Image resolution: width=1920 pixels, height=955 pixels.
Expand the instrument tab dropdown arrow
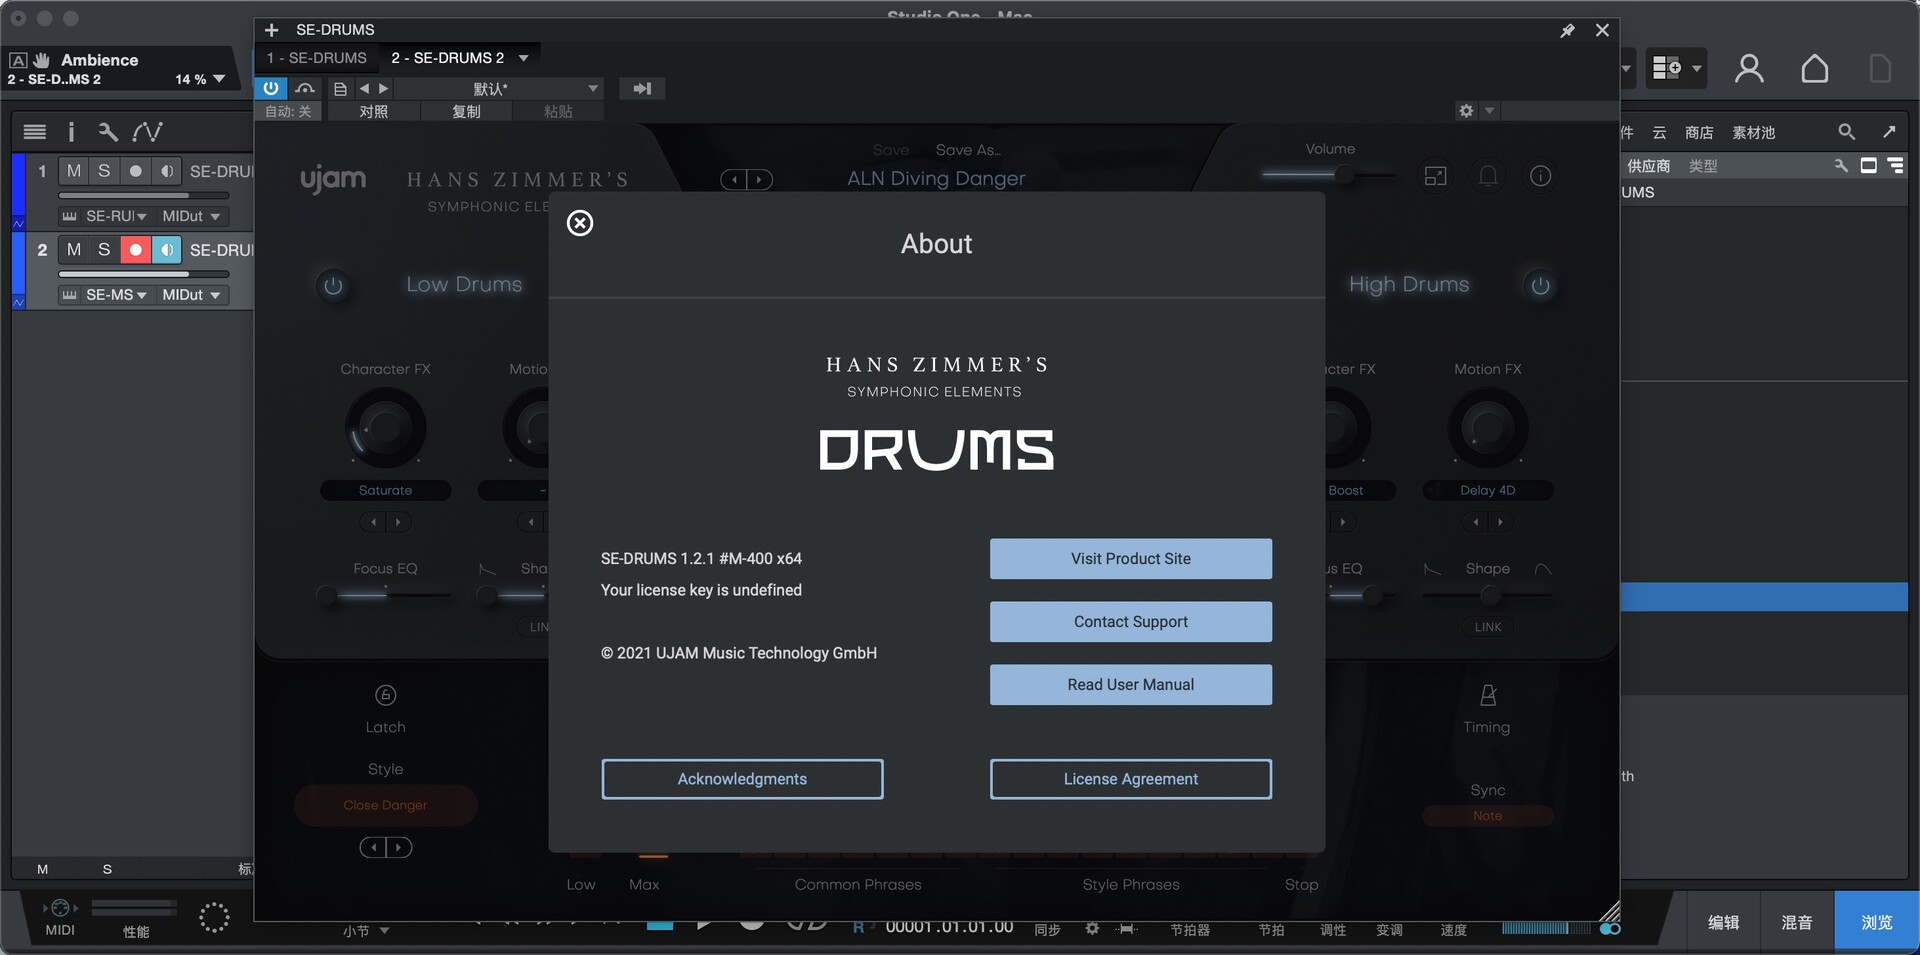tap(523, 58)
